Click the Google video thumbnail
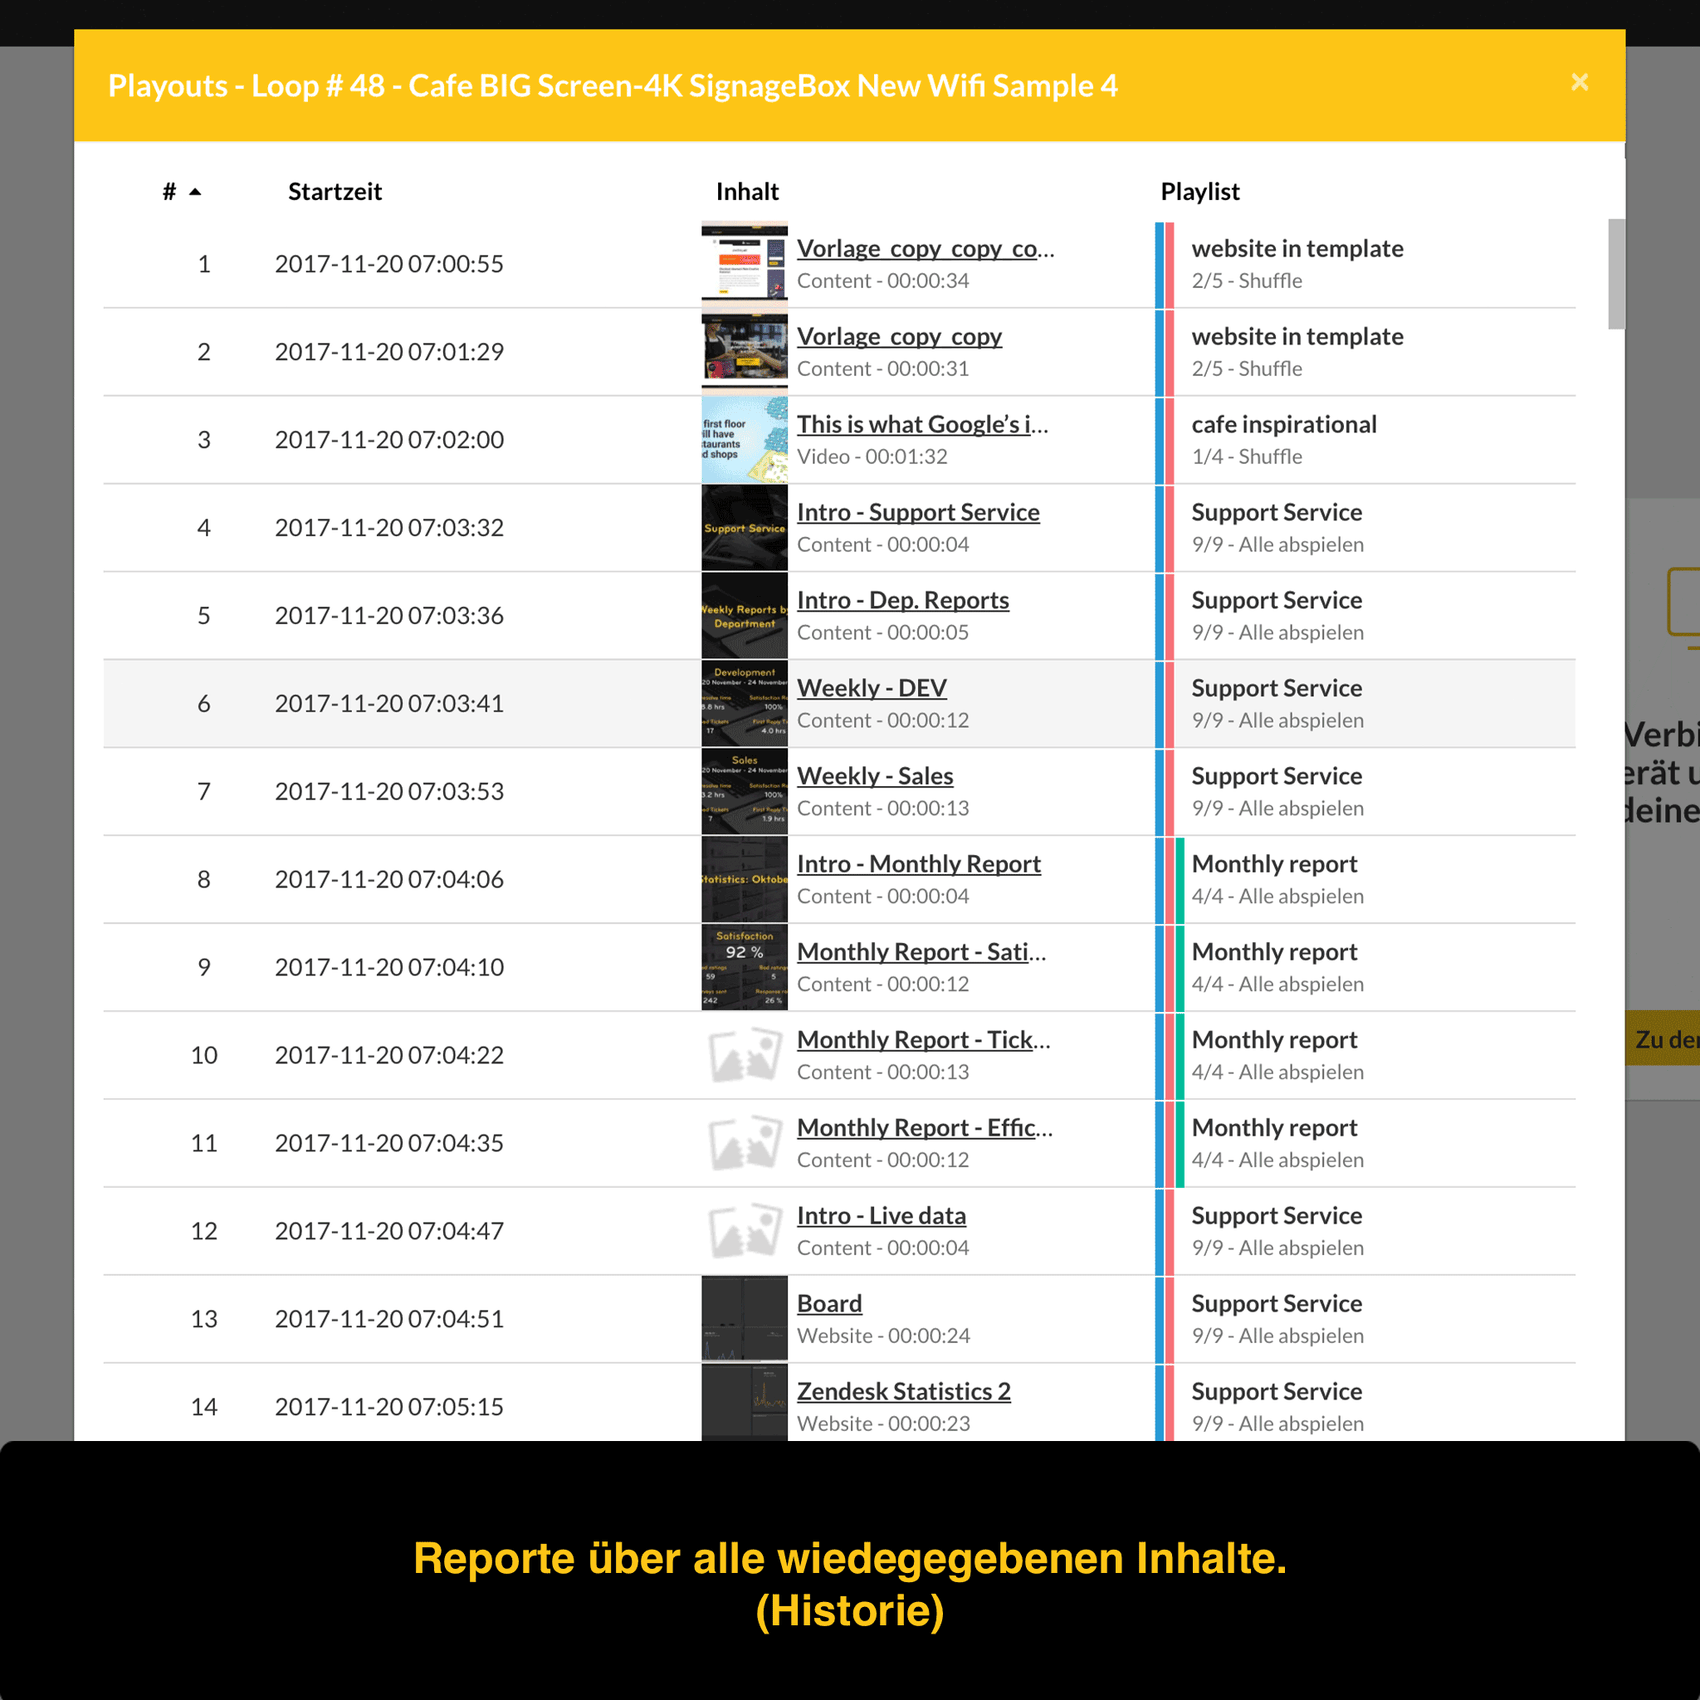Screen dimensions: 1700x1700 [x=744, y=440]
